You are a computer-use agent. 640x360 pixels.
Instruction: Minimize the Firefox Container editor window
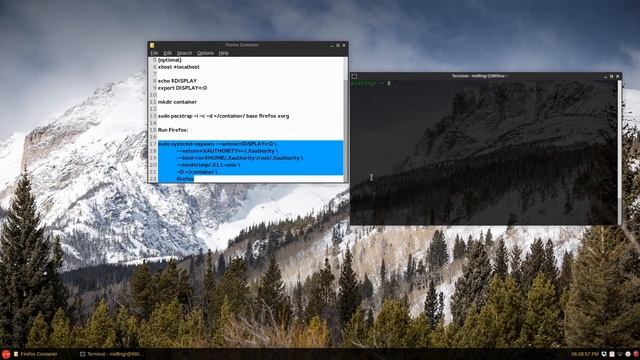[x=331, y=45]
